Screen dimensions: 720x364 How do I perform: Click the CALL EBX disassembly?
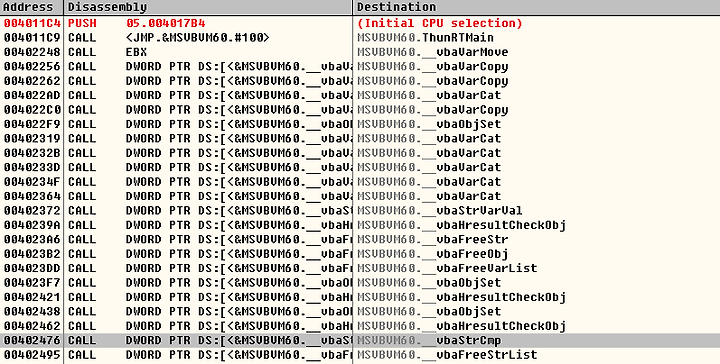[x=107, y=52]
